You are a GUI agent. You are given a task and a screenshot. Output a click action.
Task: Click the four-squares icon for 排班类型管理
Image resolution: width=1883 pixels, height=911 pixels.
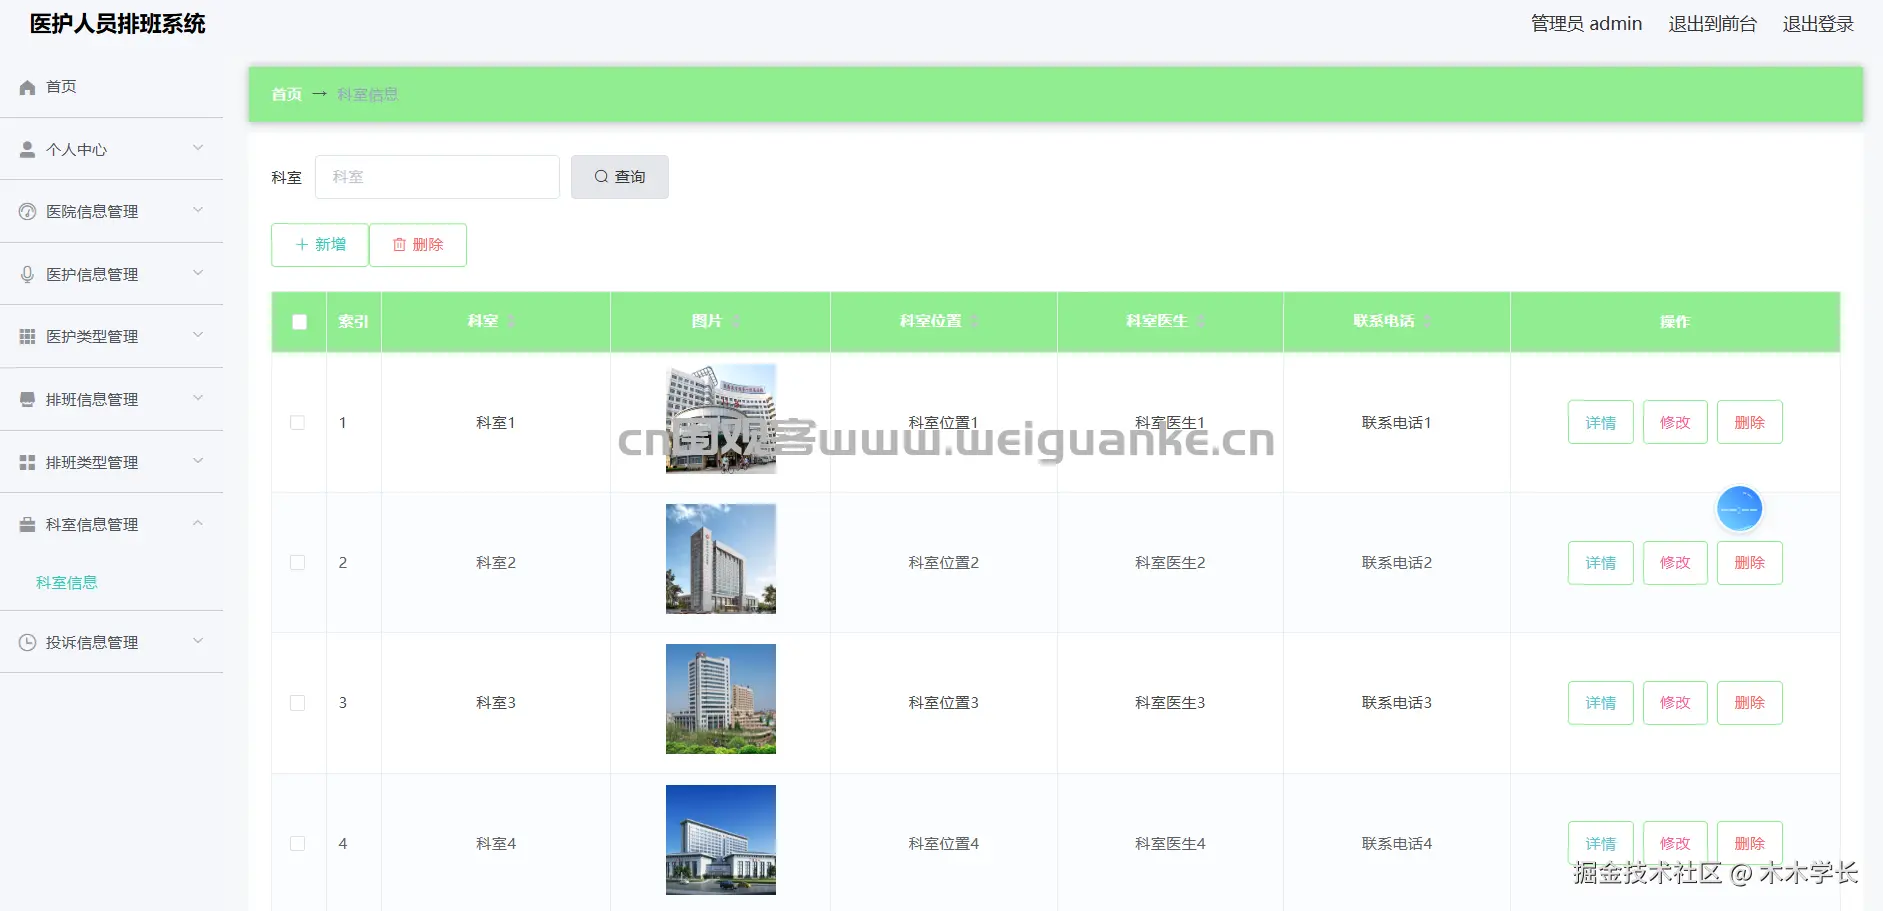point(28,462)
